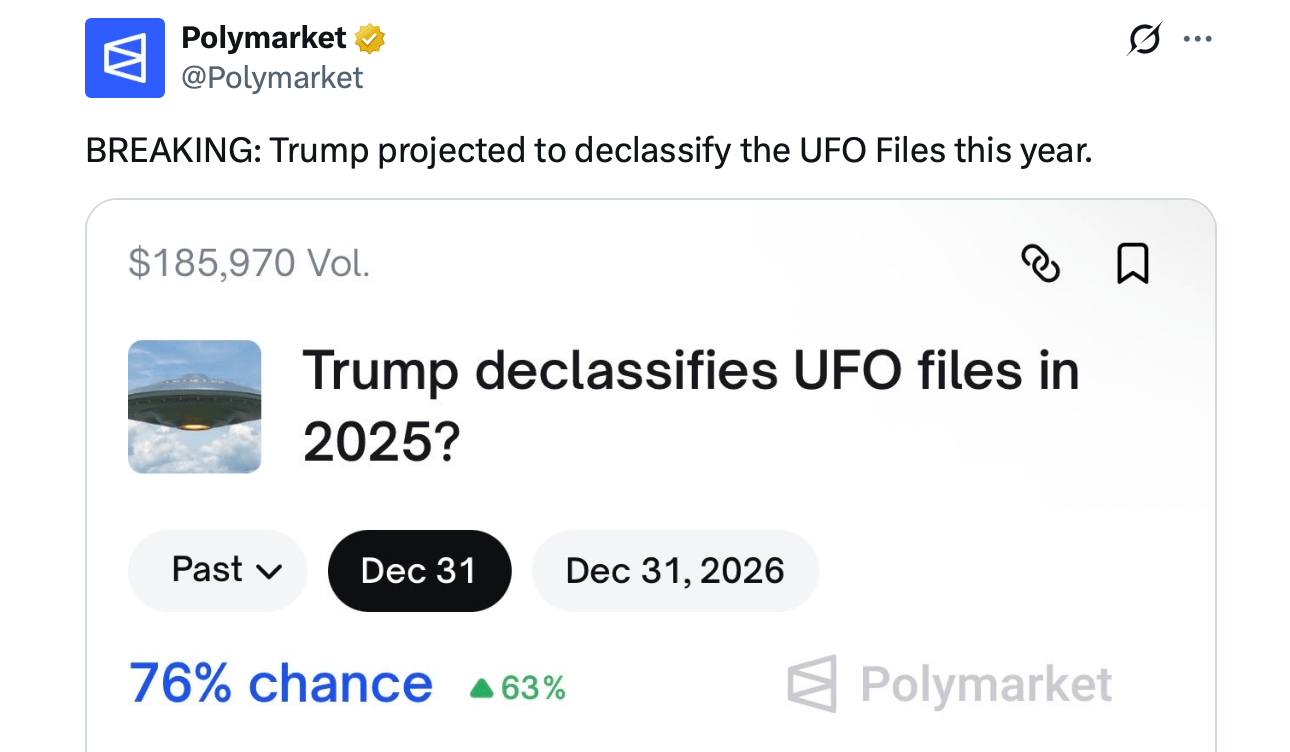Copy the market link via the chain icon

coord(1042,263)
